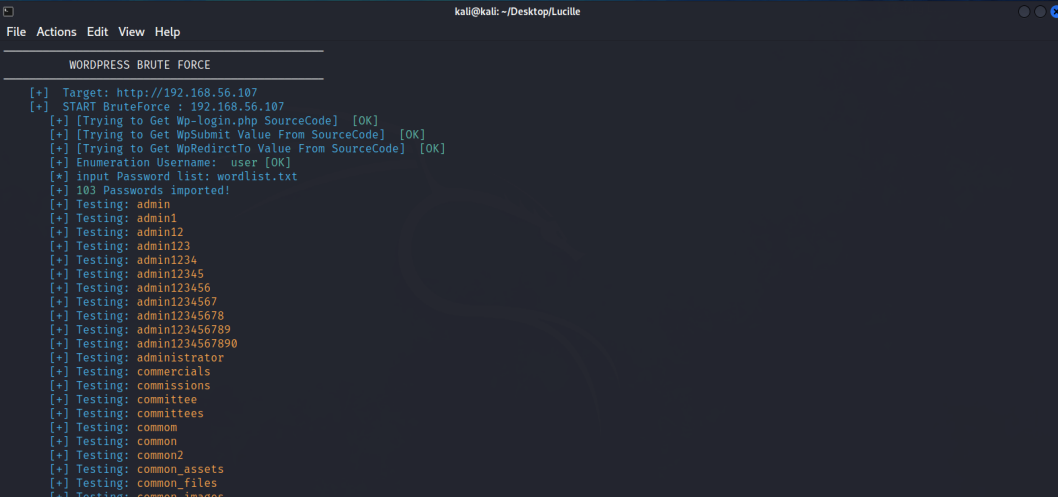
Task: Click the Testing: commissions line
Action: tap(130, 386)
